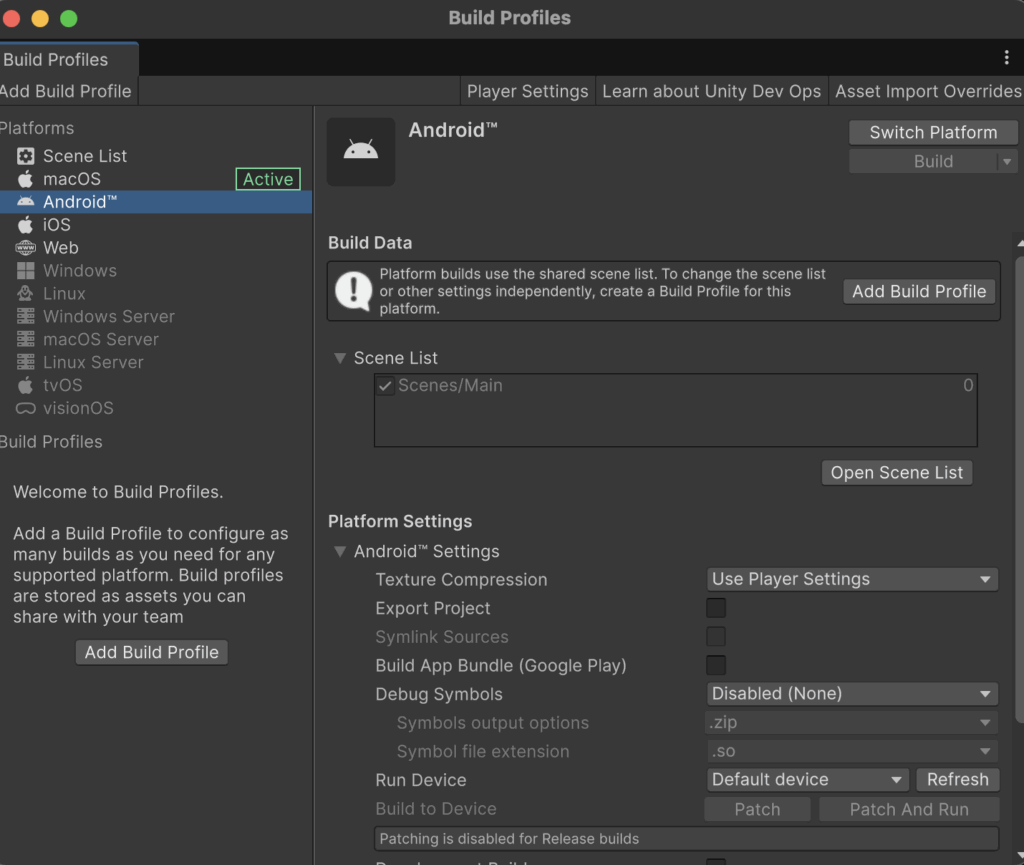Select the visionOS platform row
The image size is (1024, 865).
pyautogui.click(x=155, y=408)
